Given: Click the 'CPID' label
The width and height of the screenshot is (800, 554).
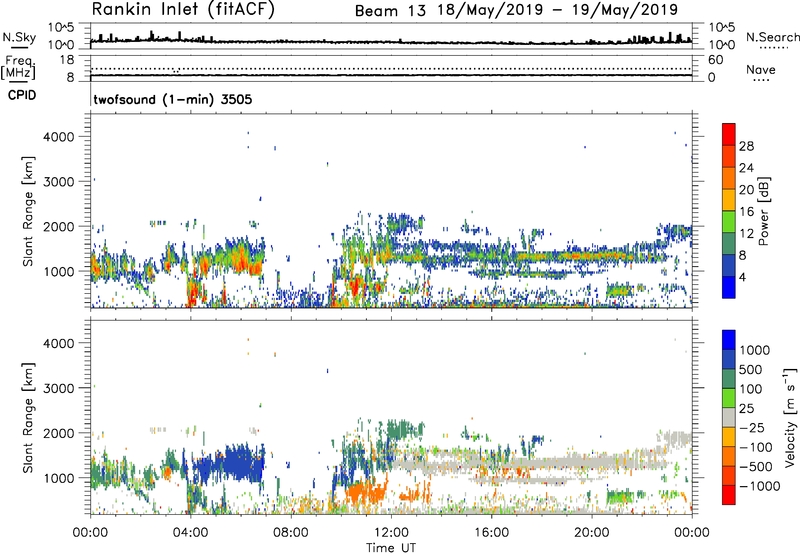Looking at the screenshot, I should 22,95.
